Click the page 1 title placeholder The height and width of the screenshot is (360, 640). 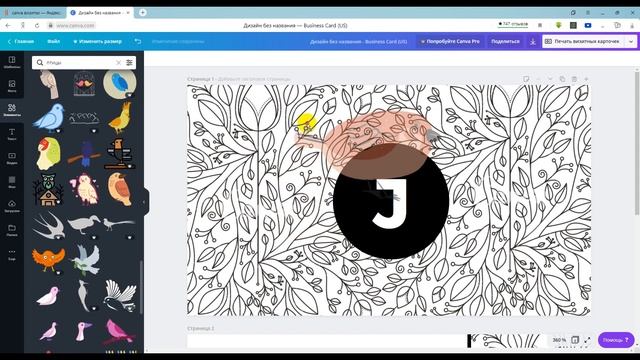click(x=254, y=79)
